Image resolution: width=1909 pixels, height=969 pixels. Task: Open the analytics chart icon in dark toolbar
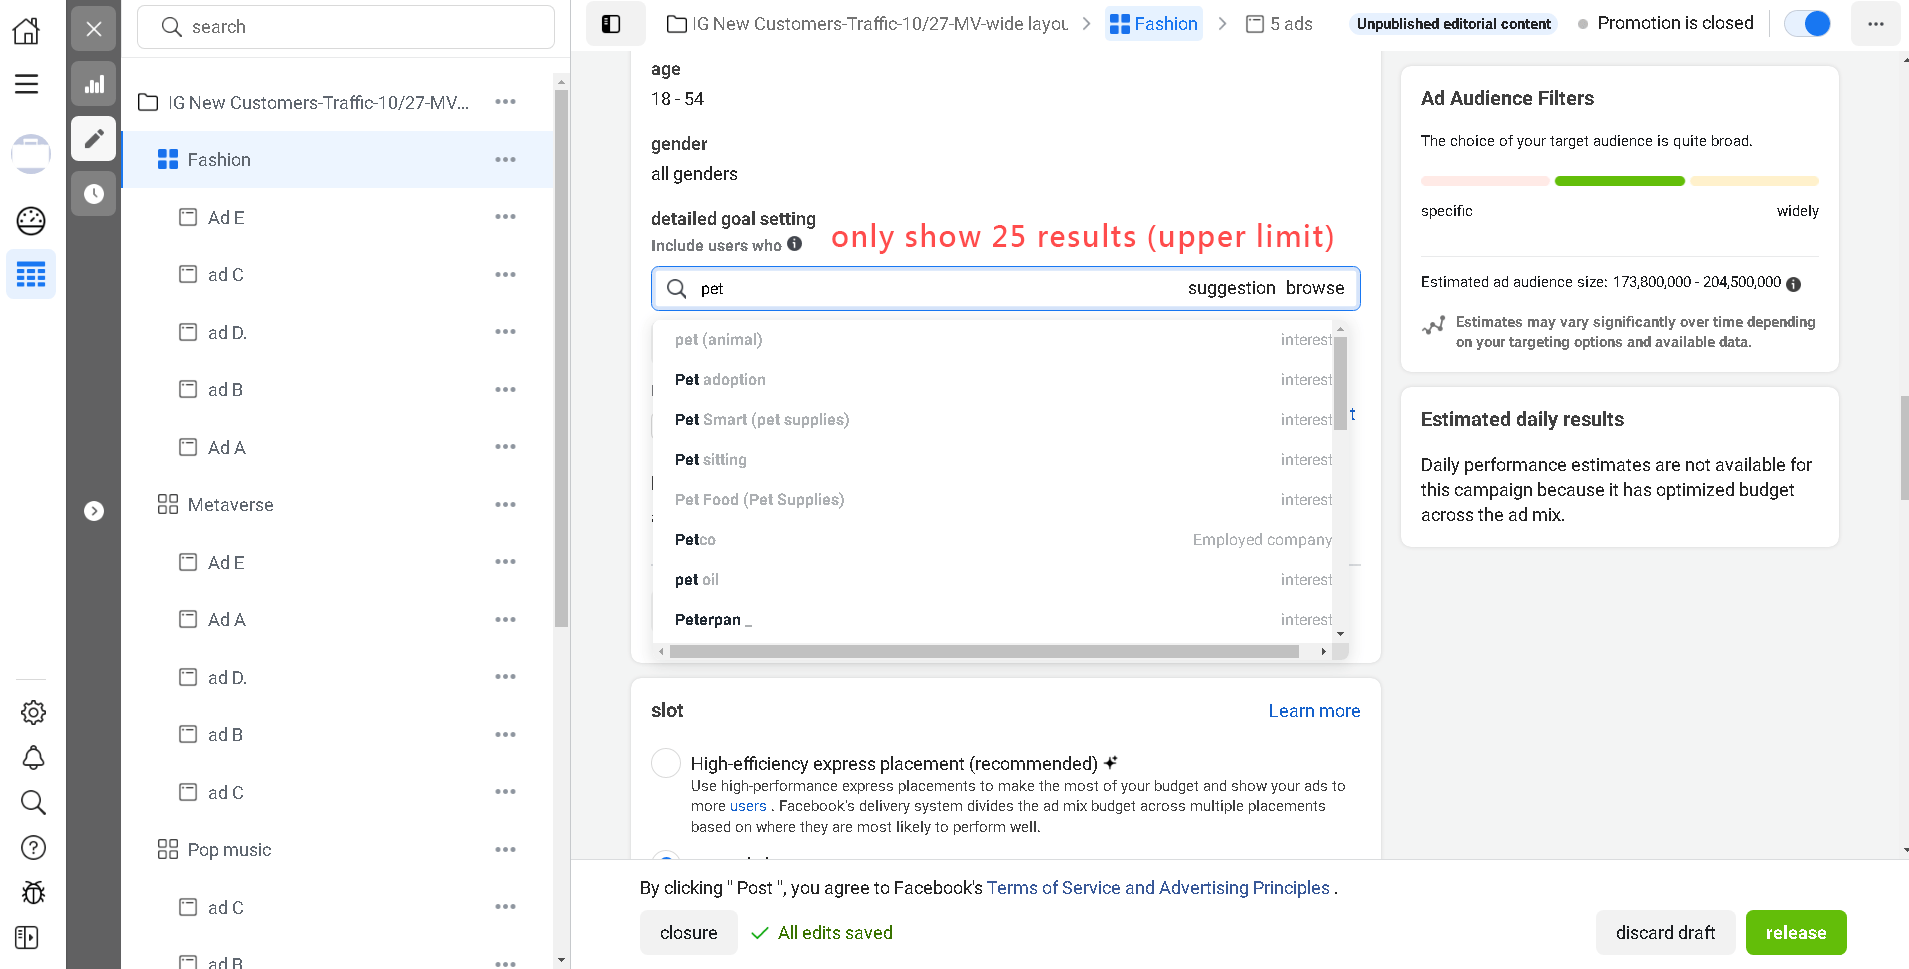pos(93,84)
